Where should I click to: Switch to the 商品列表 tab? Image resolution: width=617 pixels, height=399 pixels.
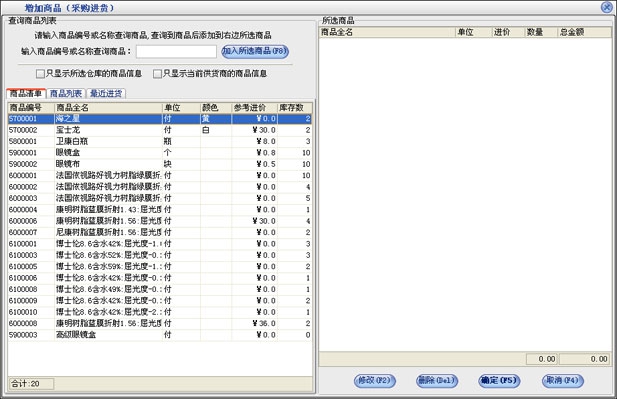[66, 93]
